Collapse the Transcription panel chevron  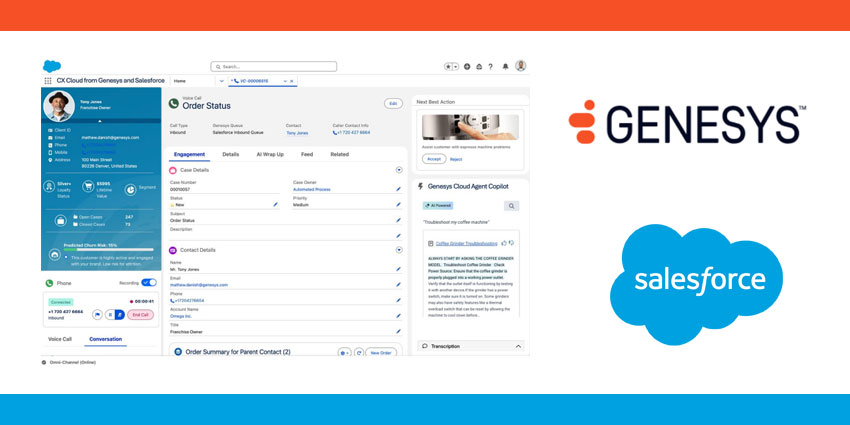click(518, 346)
